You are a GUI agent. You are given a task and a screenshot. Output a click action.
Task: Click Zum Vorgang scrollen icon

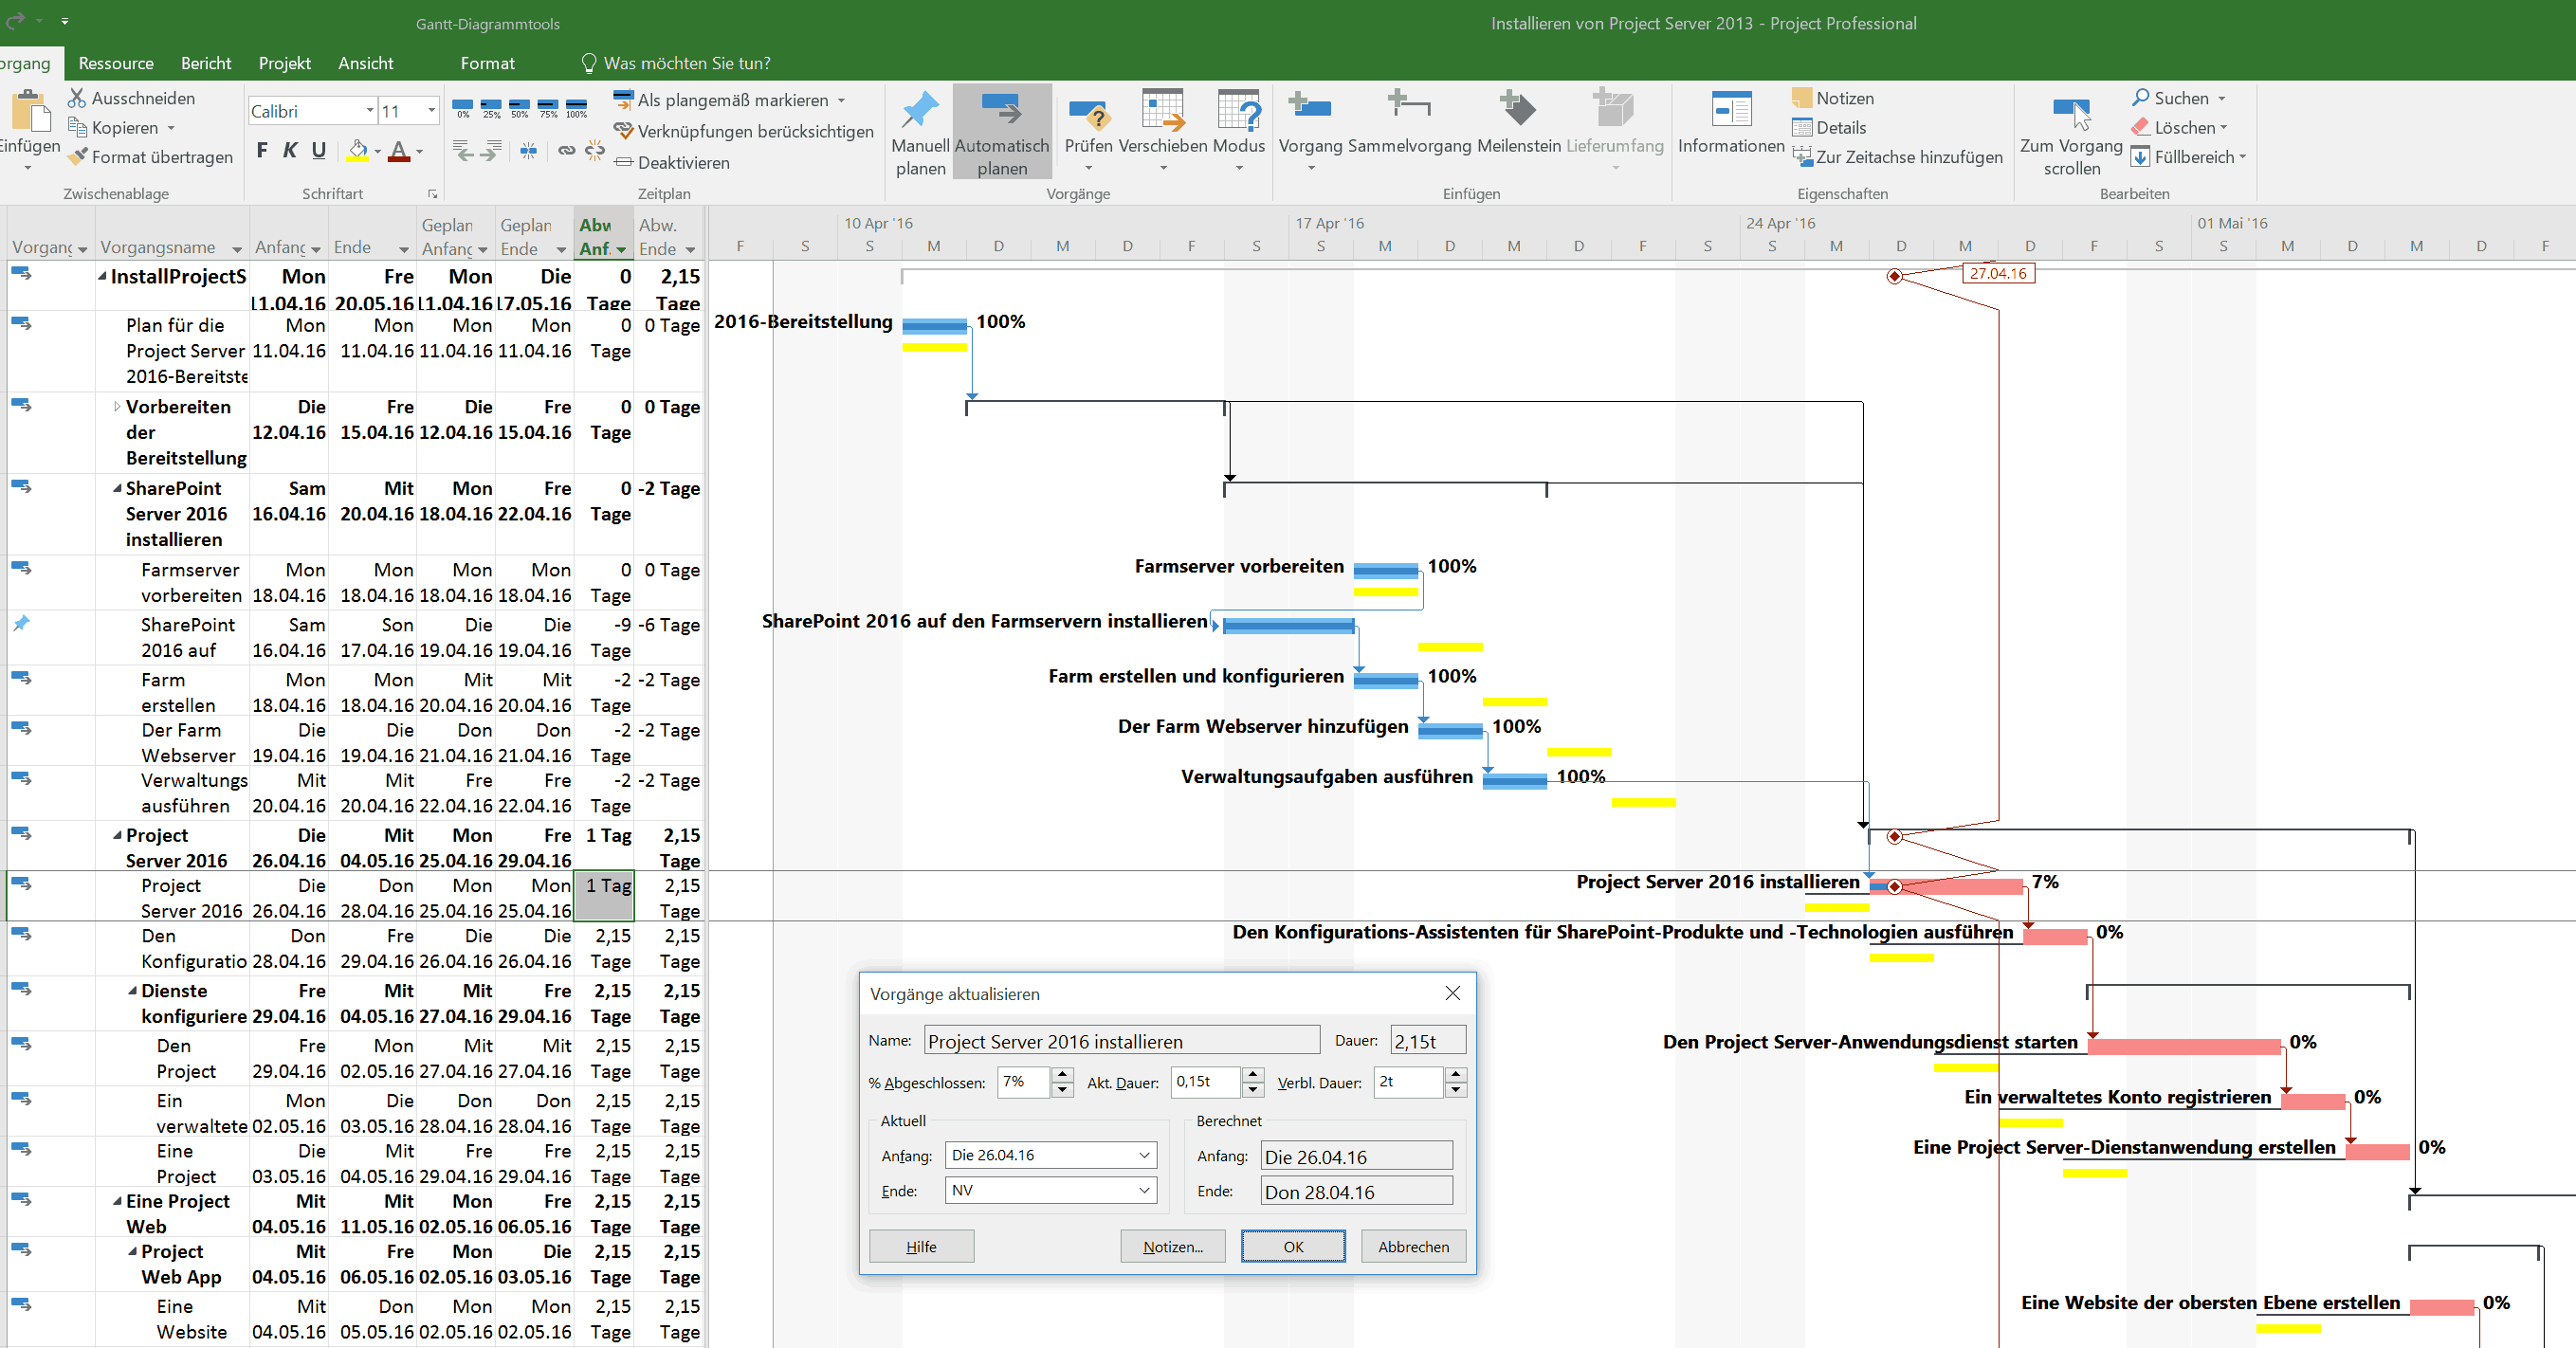point(2070,110)
